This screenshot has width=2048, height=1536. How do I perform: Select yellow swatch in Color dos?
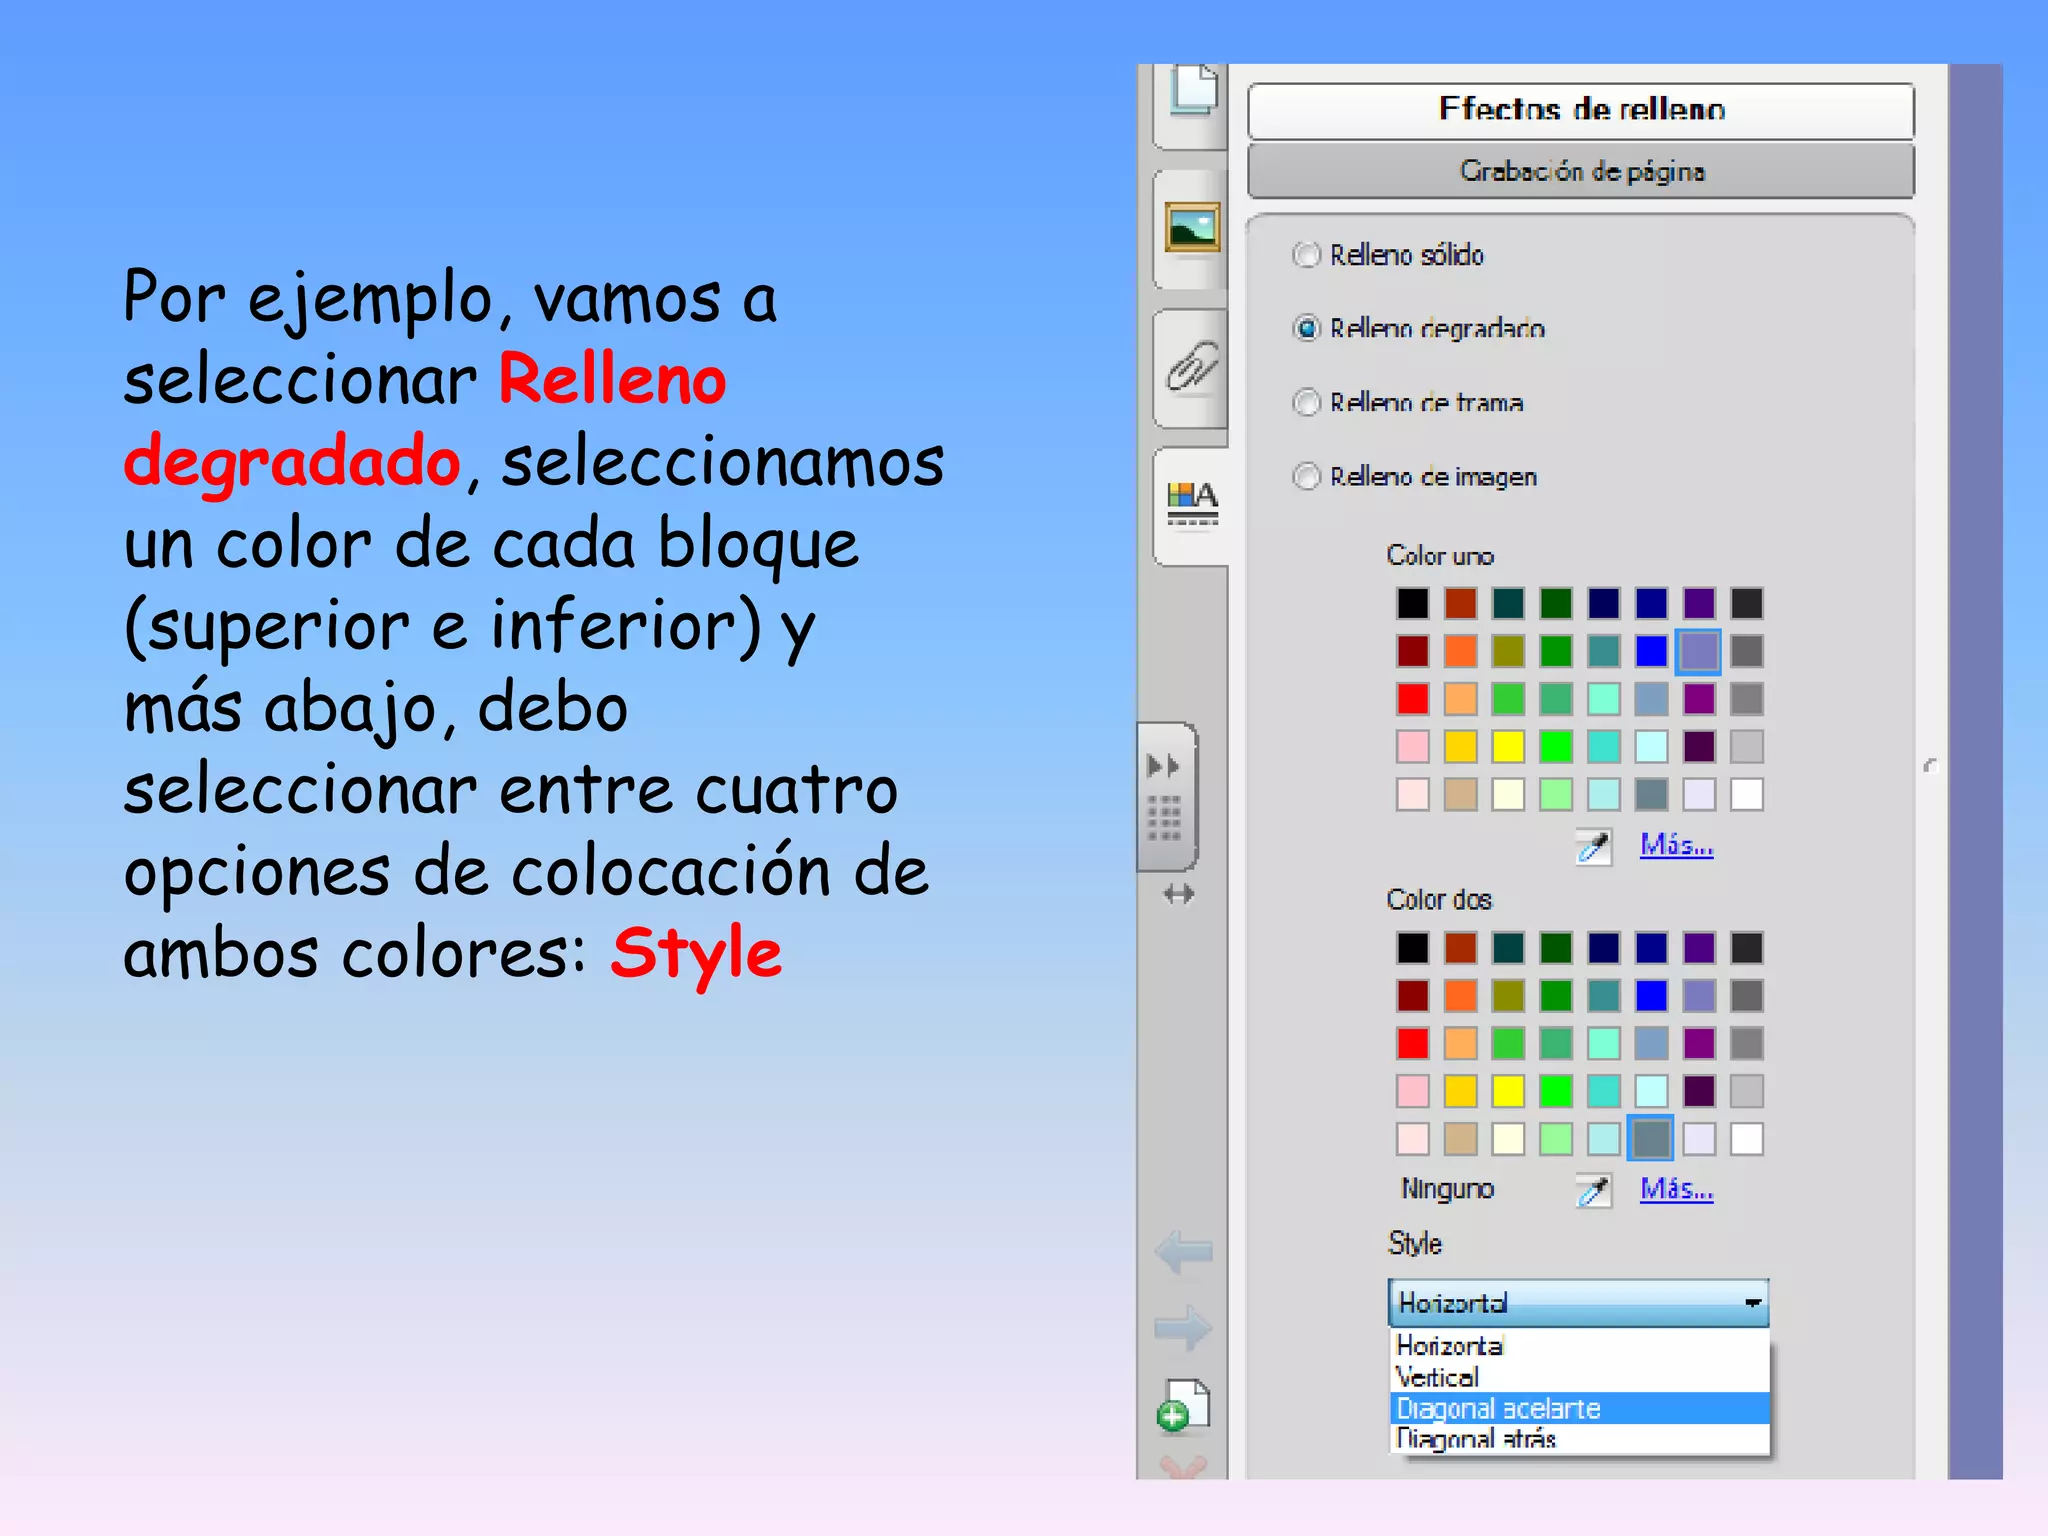[x=1508, y=1090]
